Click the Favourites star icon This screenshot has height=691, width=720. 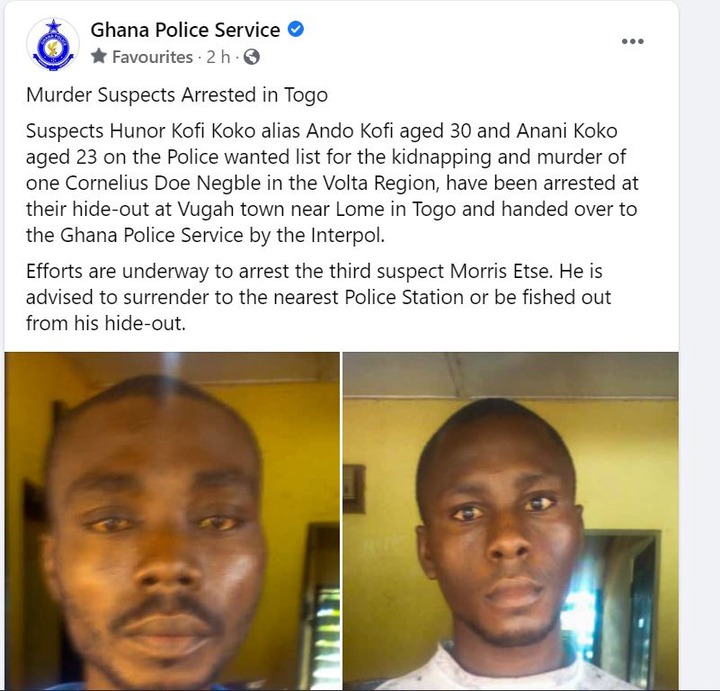[x=99, y=56]
